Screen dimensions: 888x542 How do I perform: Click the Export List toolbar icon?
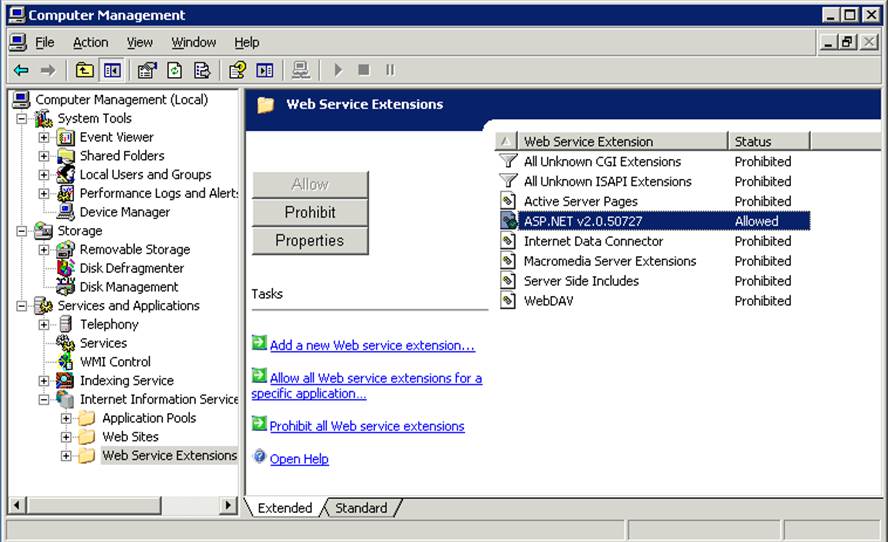[x=202, y=70]
